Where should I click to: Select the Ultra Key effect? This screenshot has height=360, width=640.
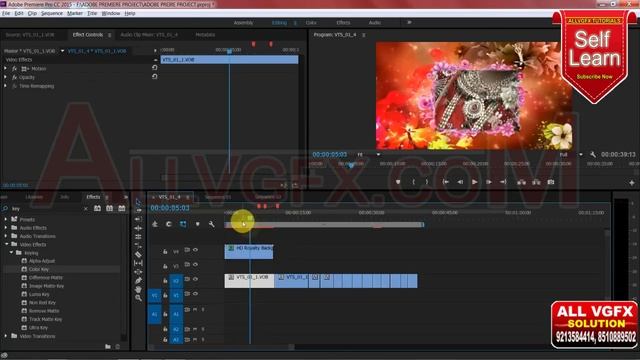pos(38,328)
